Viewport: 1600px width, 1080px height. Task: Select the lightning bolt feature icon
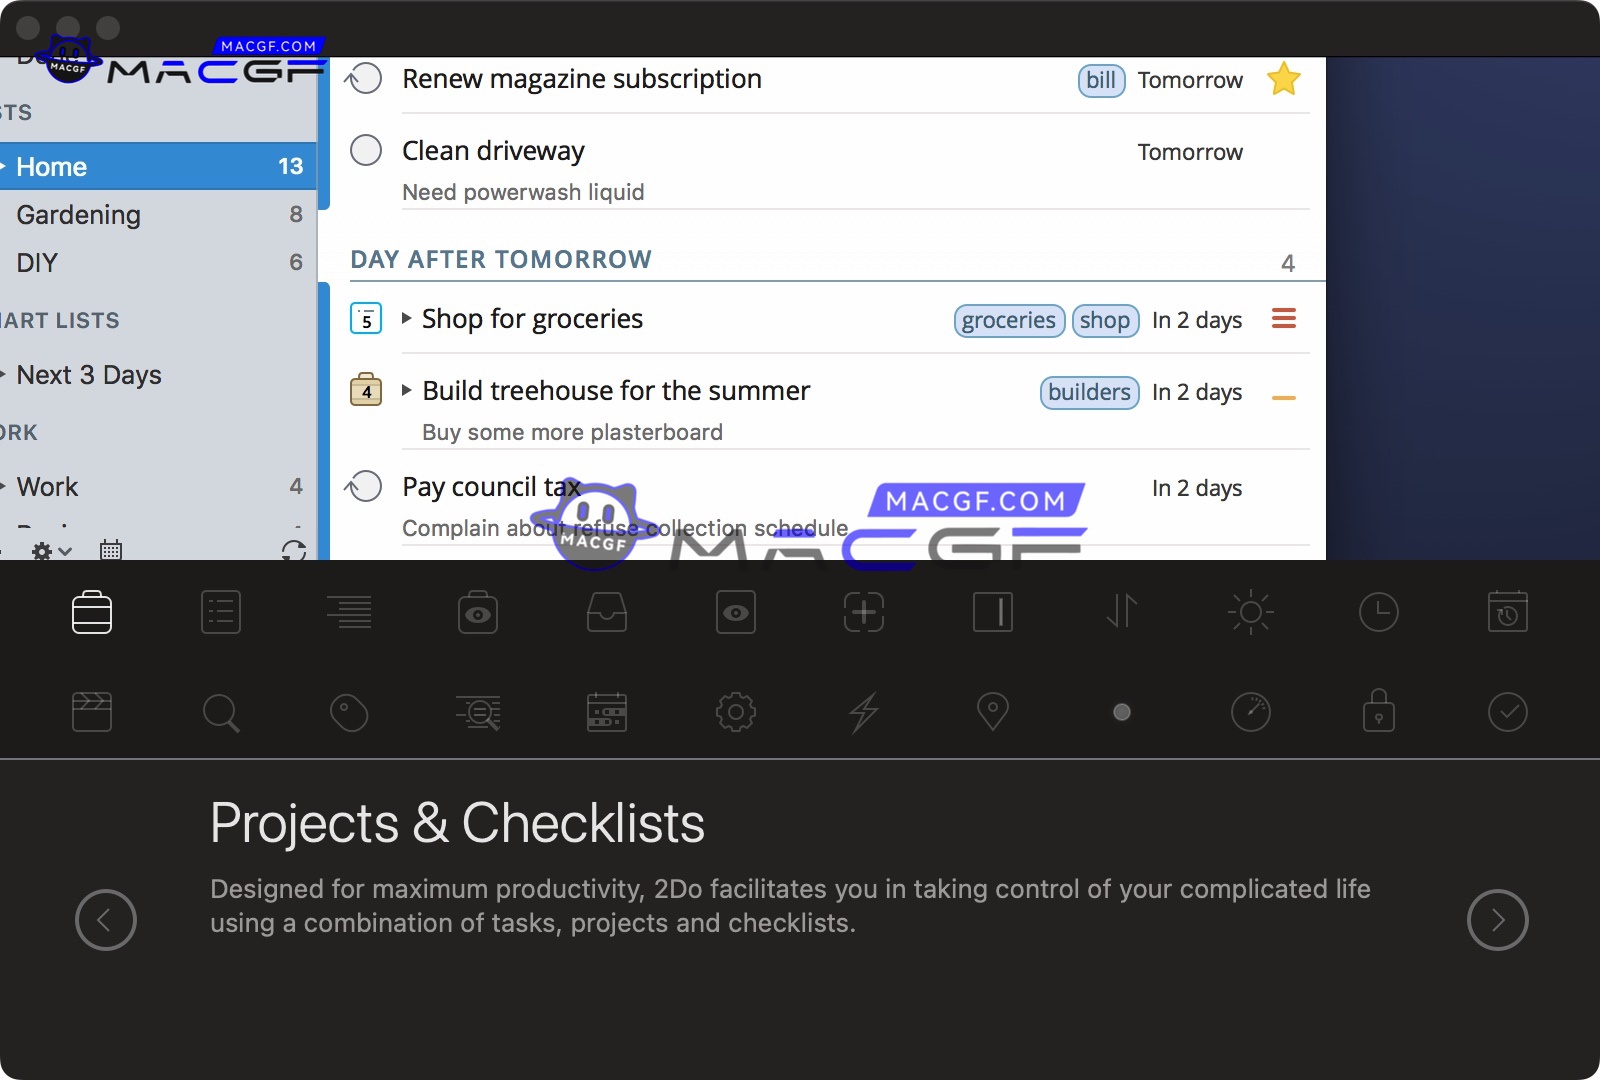coord(864,713)
